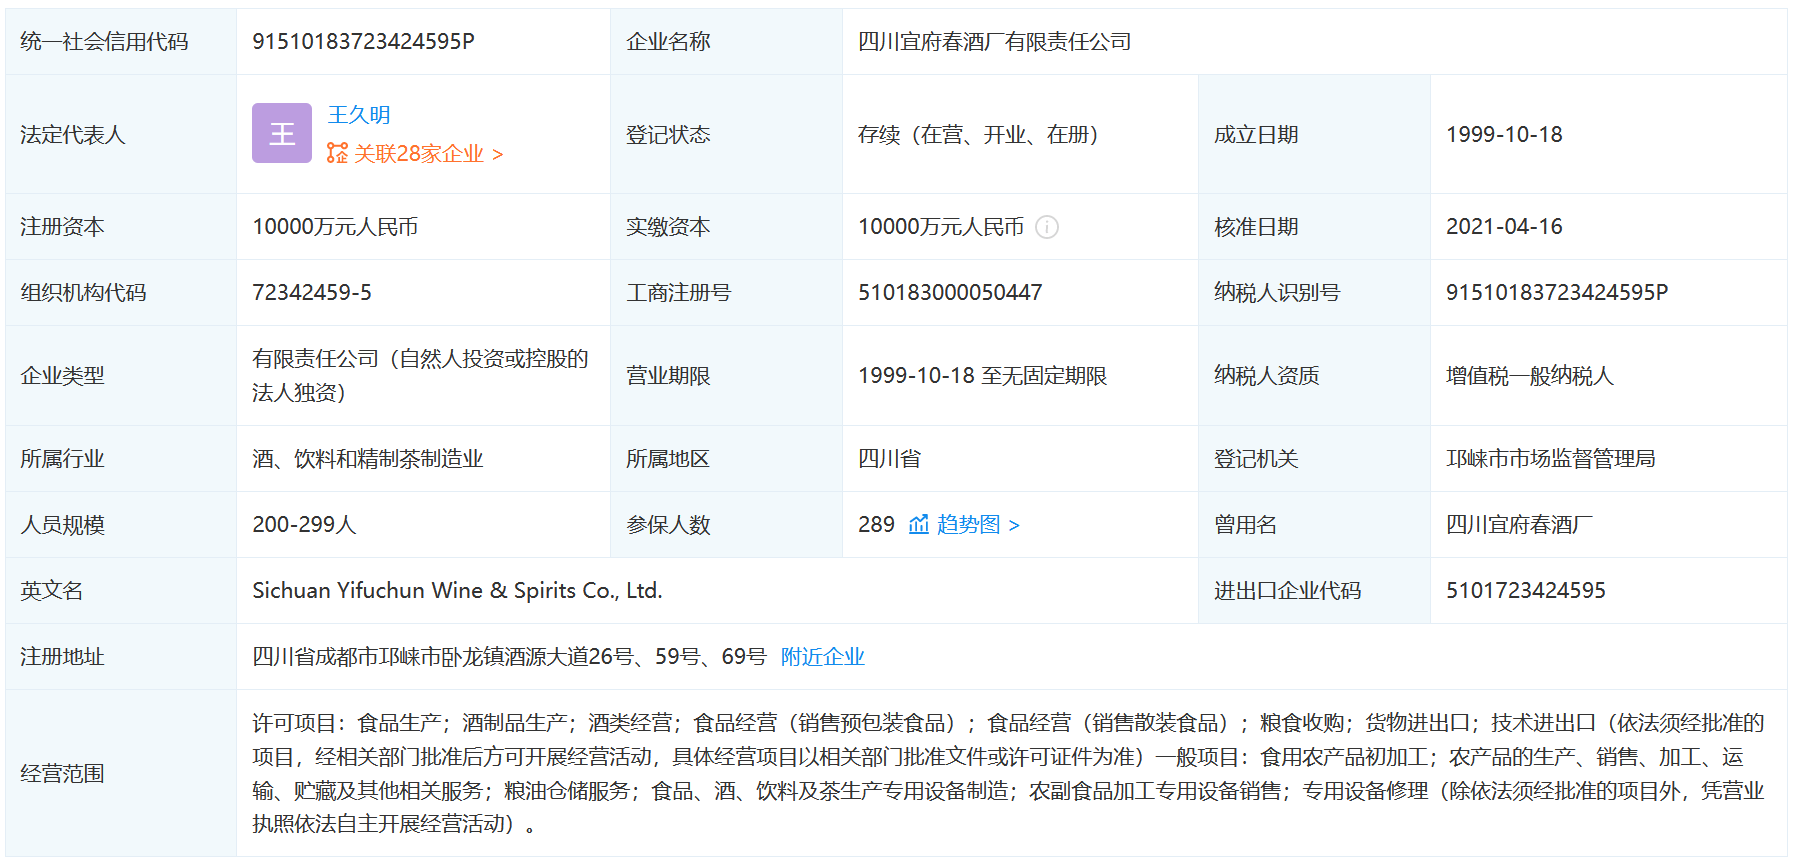The image size is (1805, 861).
Task: Click the 成立日期 label cell
Action: point(1314,135)
